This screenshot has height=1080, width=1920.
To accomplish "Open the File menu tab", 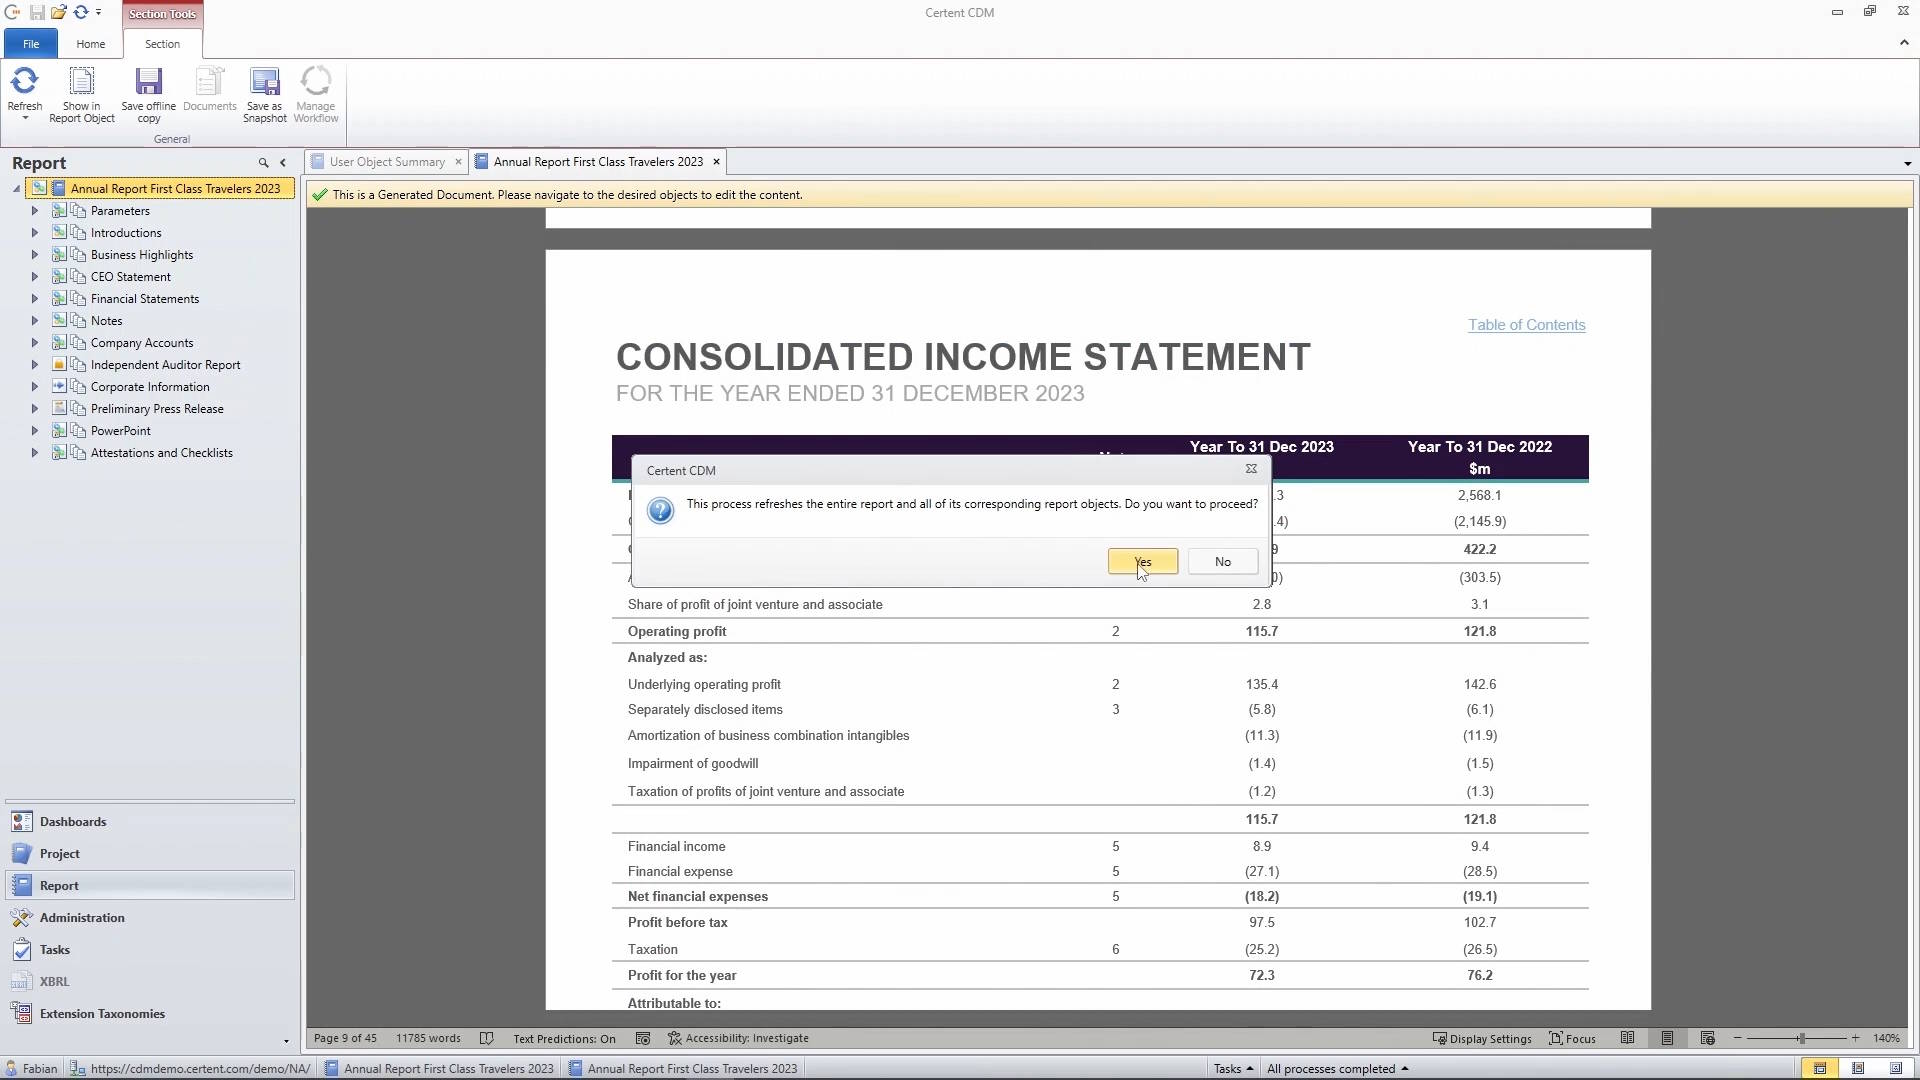I will click(x=31, y=44).
